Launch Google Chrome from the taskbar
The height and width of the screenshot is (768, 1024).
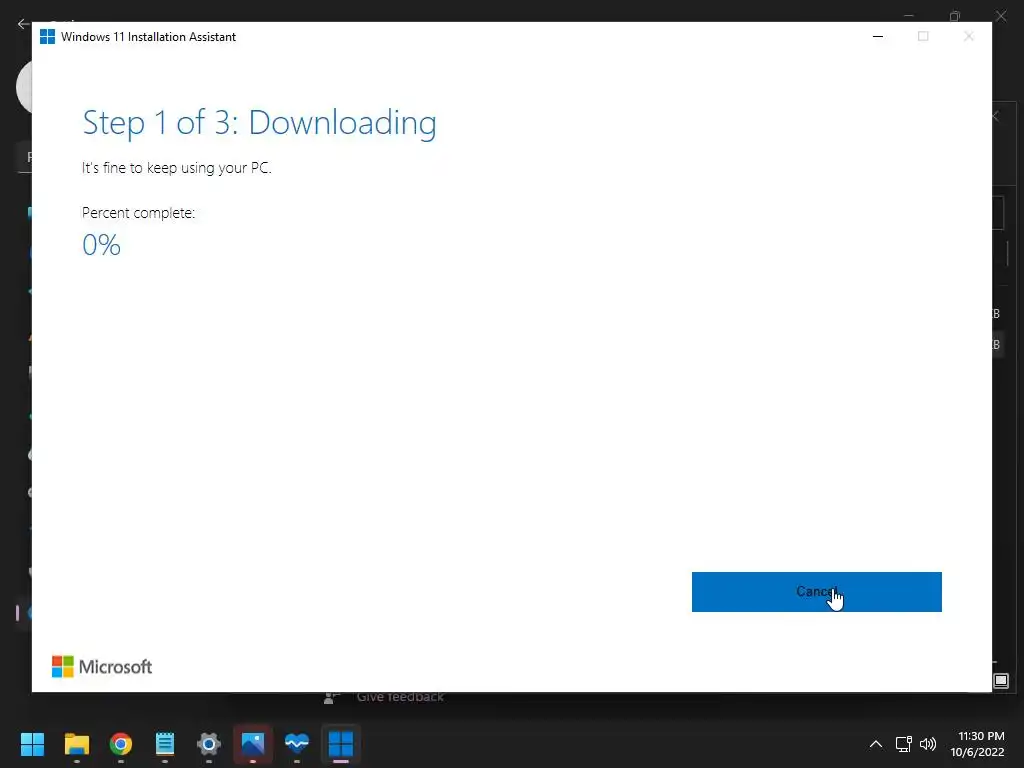[120, 743]
